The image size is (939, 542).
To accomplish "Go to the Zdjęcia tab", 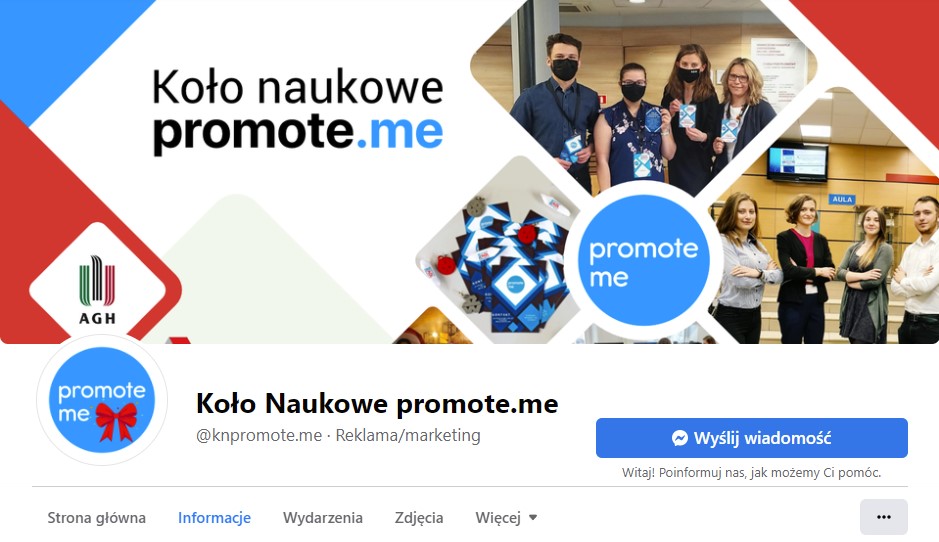I will [x=419, y=517].
